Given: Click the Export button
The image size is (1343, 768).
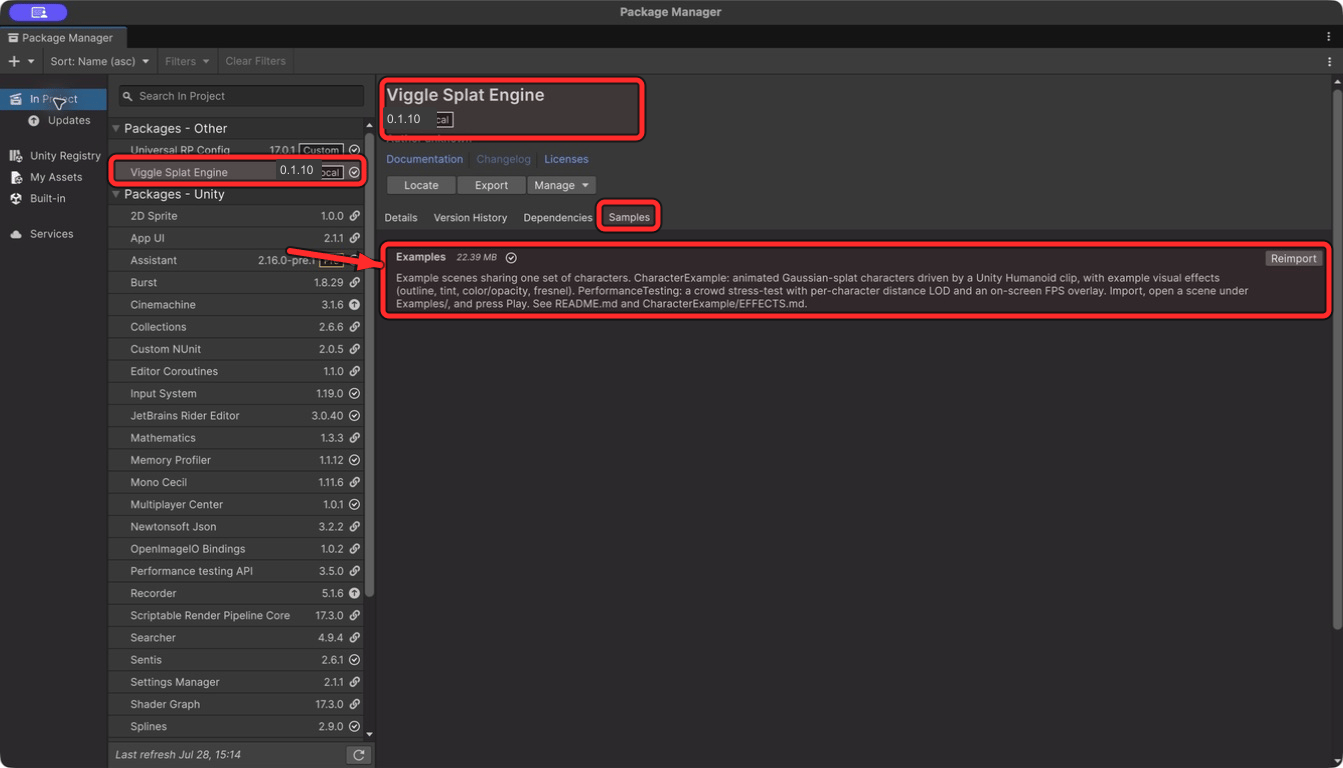Looking at the screenshot, I should (x=491, y=185).
